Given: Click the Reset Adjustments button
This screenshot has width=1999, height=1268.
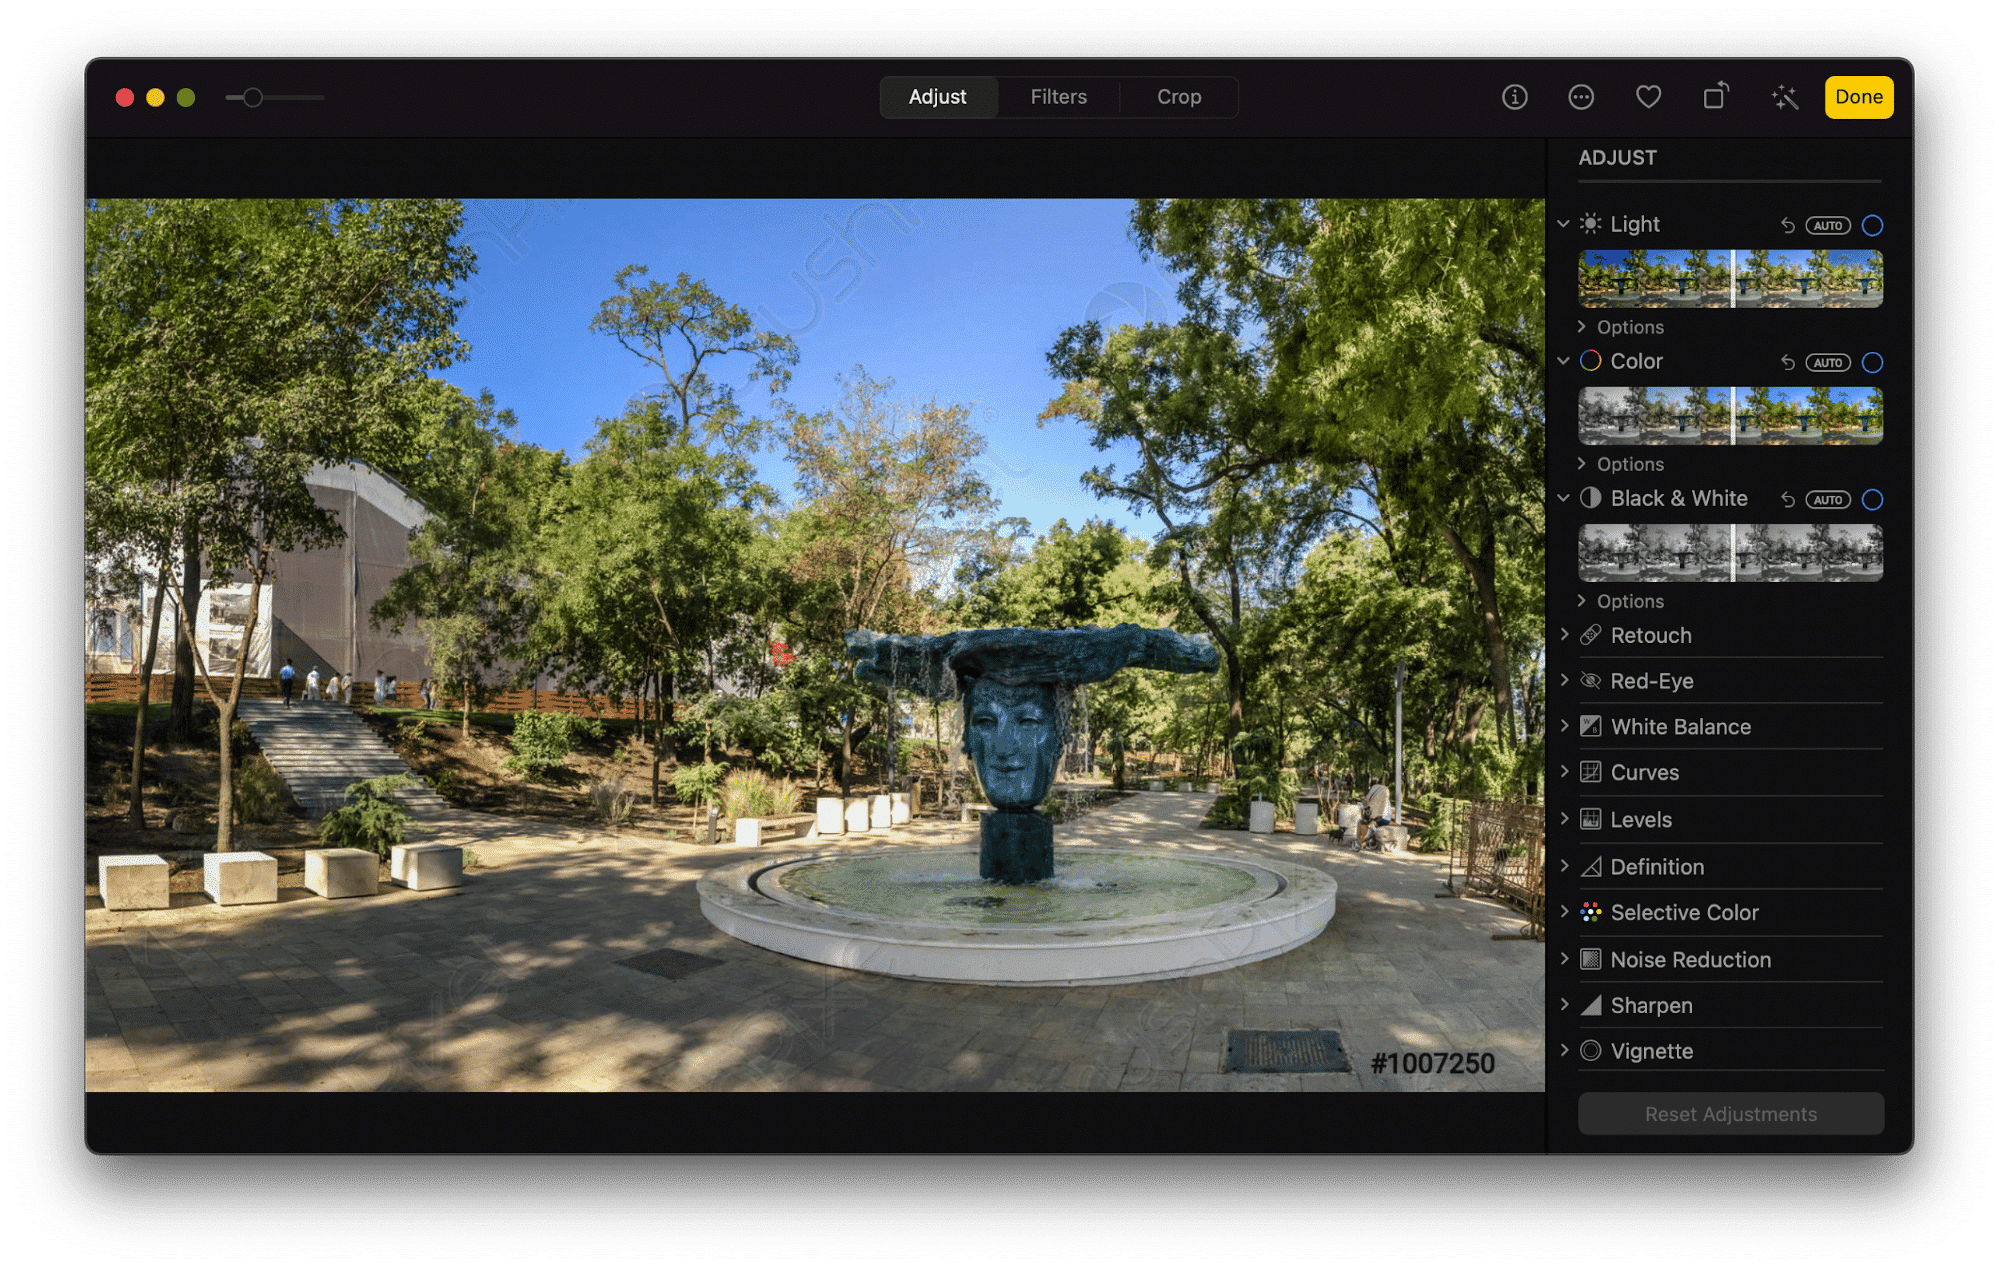Looking at the screenshot, I should tap(1729, 1114).
